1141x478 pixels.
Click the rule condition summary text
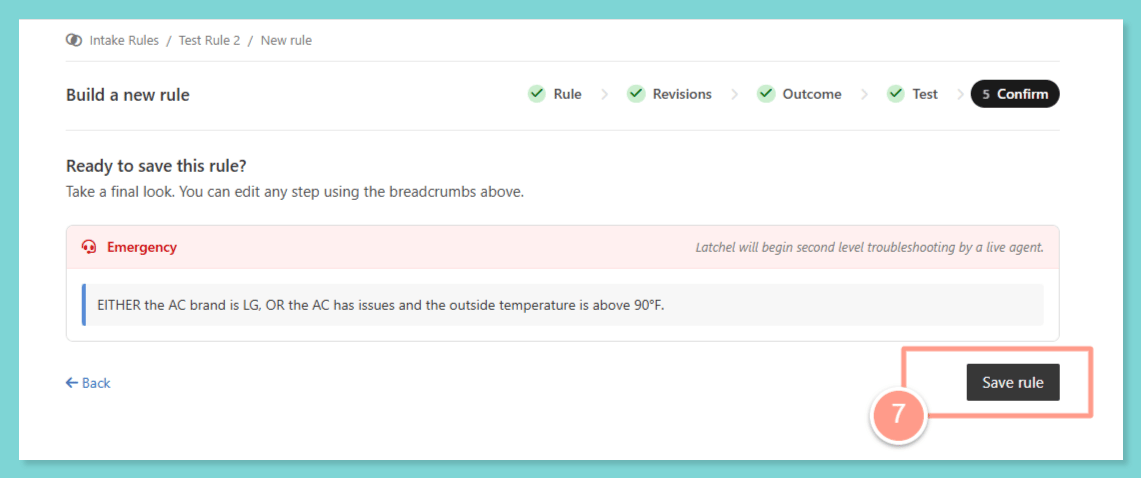(381, 305)
